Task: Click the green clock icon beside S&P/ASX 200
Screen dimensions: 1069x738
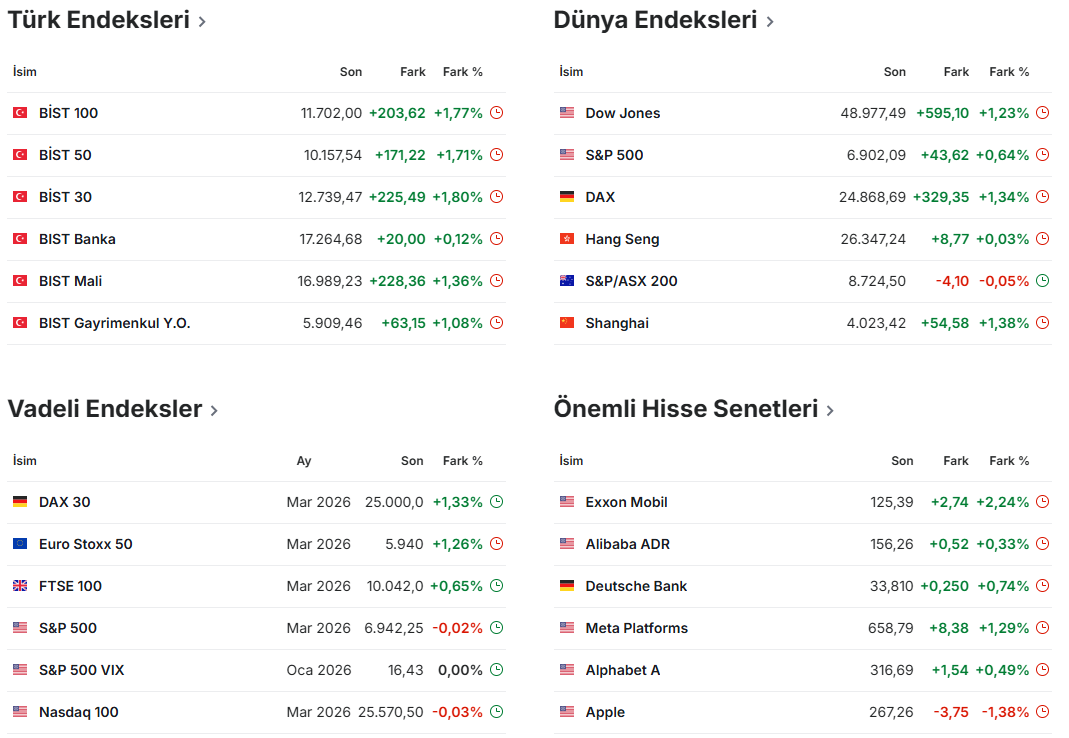Action: point(1042,281)
